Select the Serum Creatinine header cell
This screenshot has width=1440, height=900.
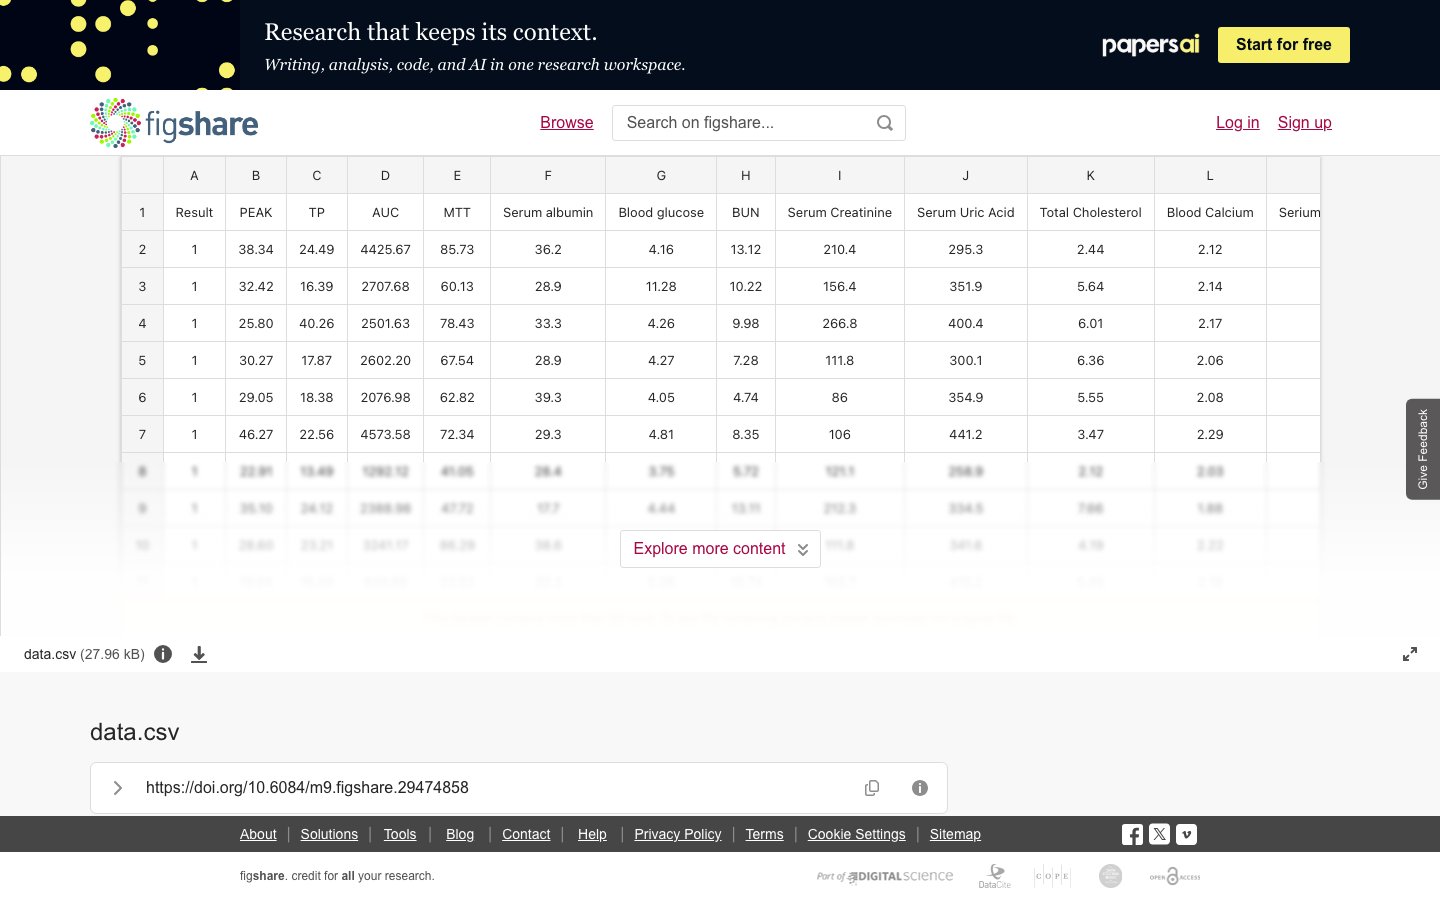pos(839,212)
